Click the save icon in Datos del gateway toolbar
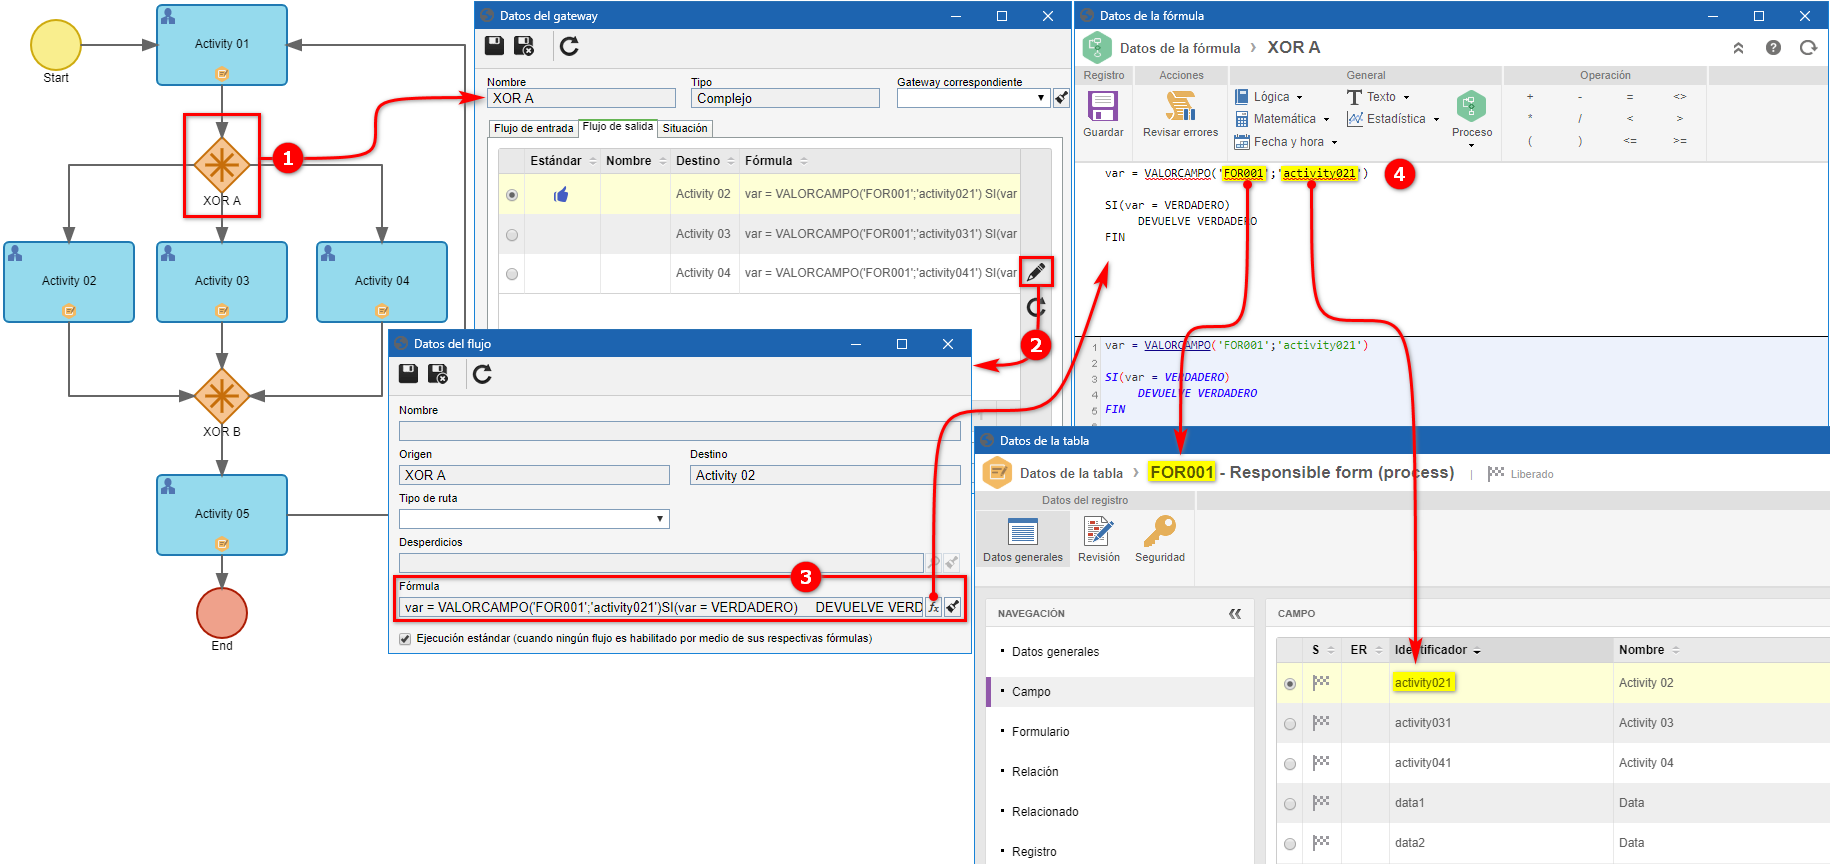1830x864 pixels. [494, 45]
